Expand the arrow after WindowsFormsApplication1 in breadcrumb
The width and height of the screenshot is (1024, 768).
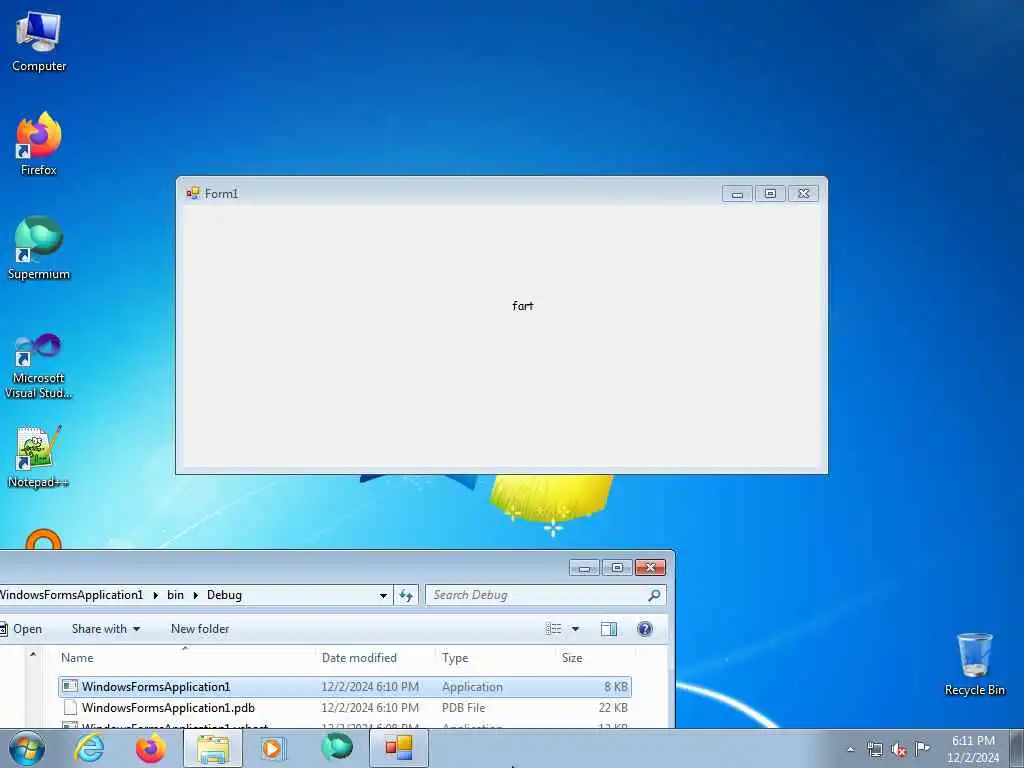click(x=155, y=595)
